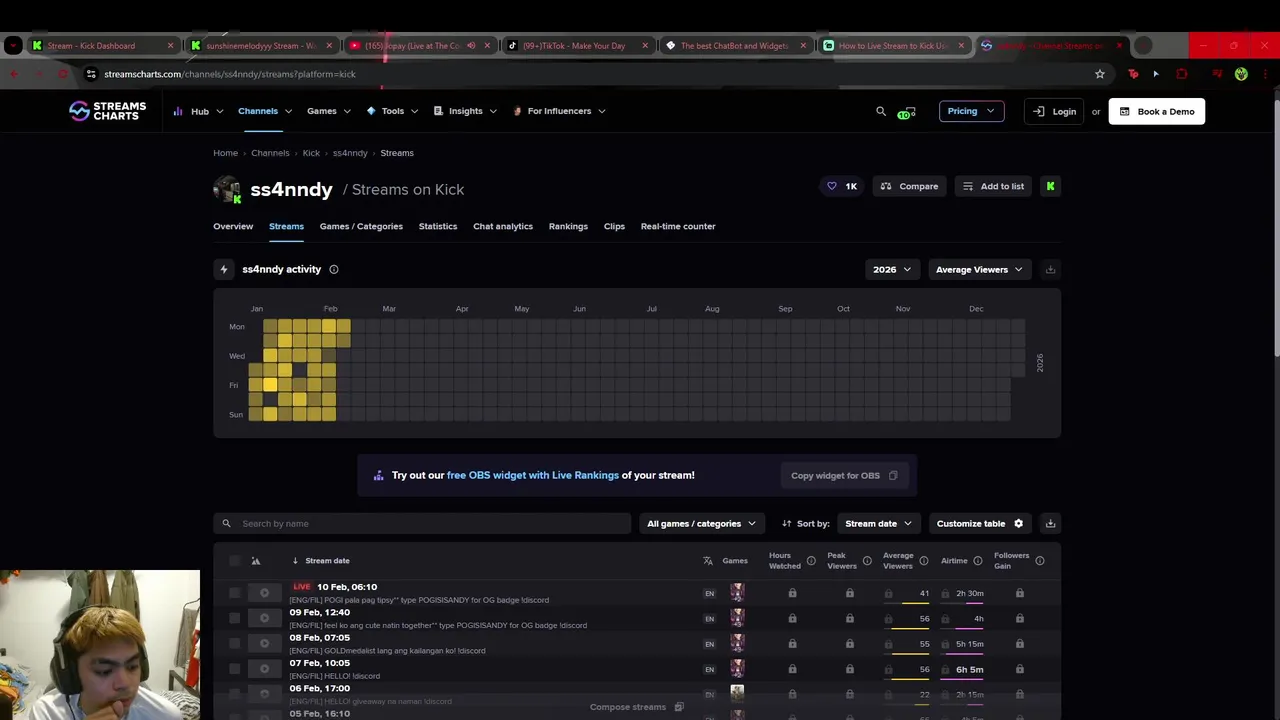This screenshot has height=720, width=1280.
Task: Check the 07 Feb, 10:05 stream row
Action: click(235, 669)
